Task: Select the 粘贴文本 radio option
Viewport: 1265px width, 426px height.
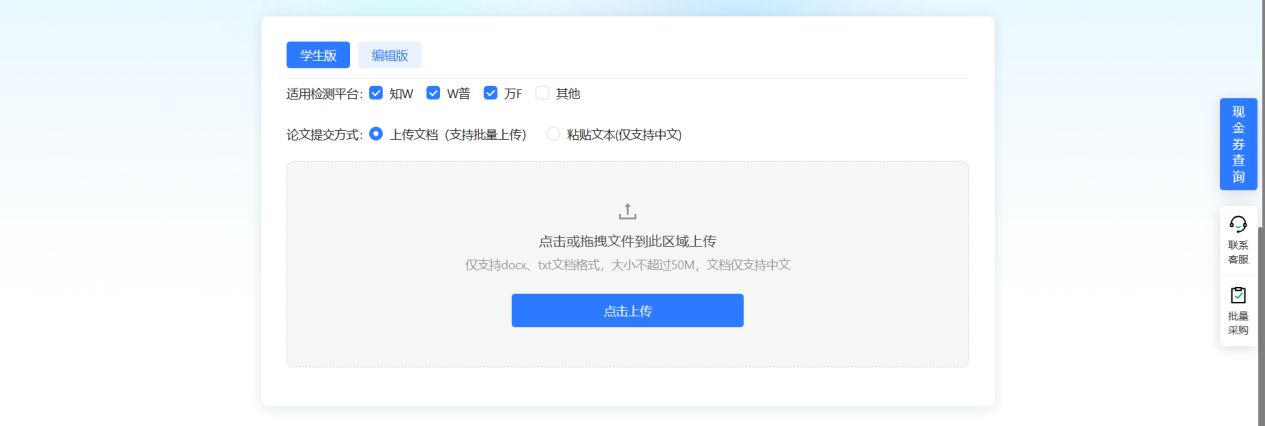Action: [553, 134]
